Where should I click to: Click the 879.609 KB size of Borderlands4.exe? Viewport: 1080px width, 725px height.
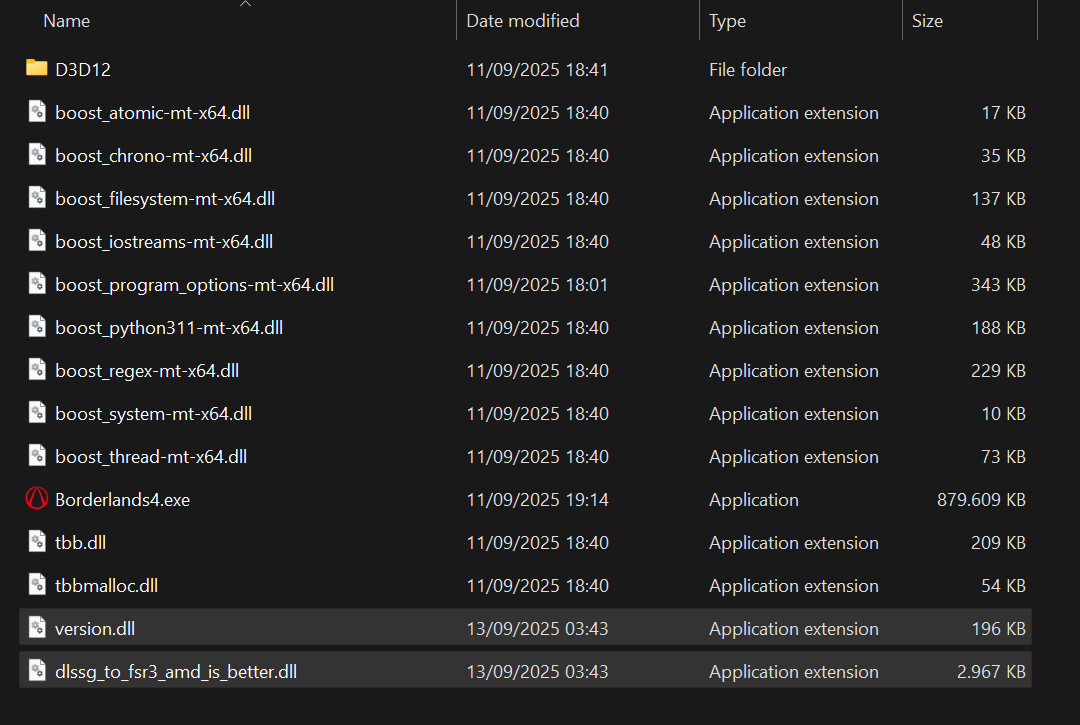point(981,500)
